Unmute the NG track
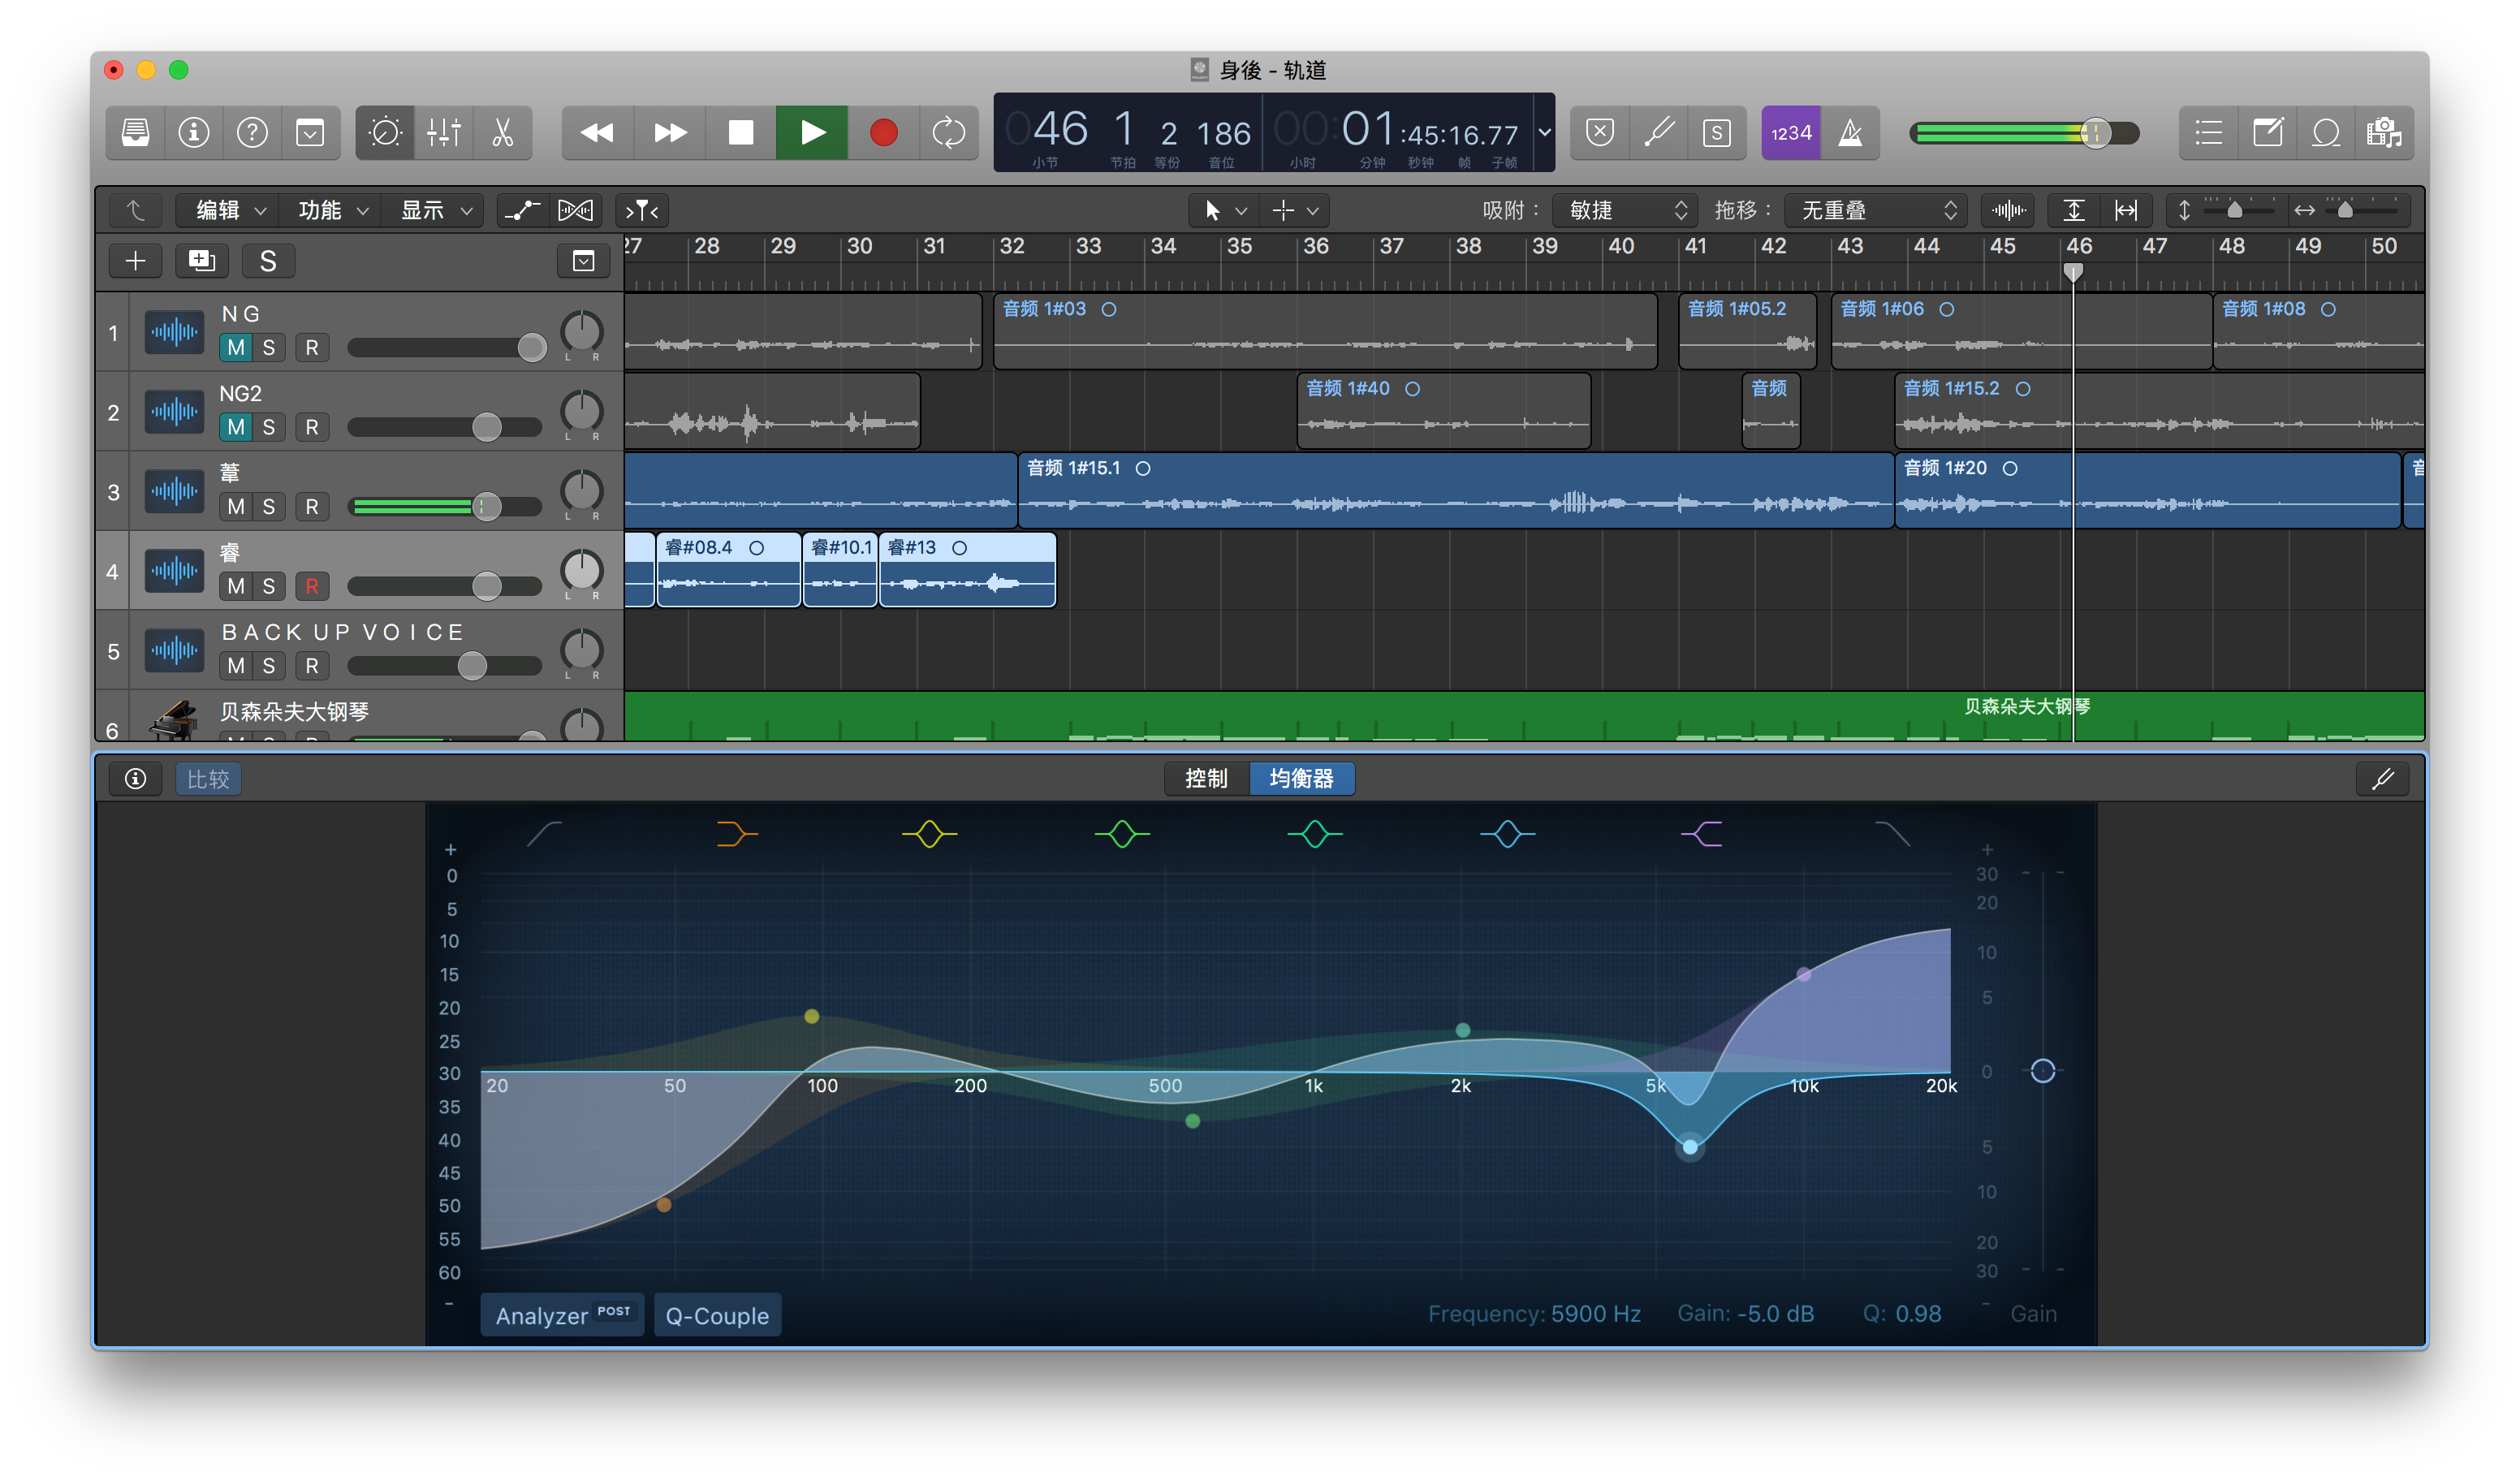The height and width of the screenshot is (1481, 2520). [x=236, y=348]
